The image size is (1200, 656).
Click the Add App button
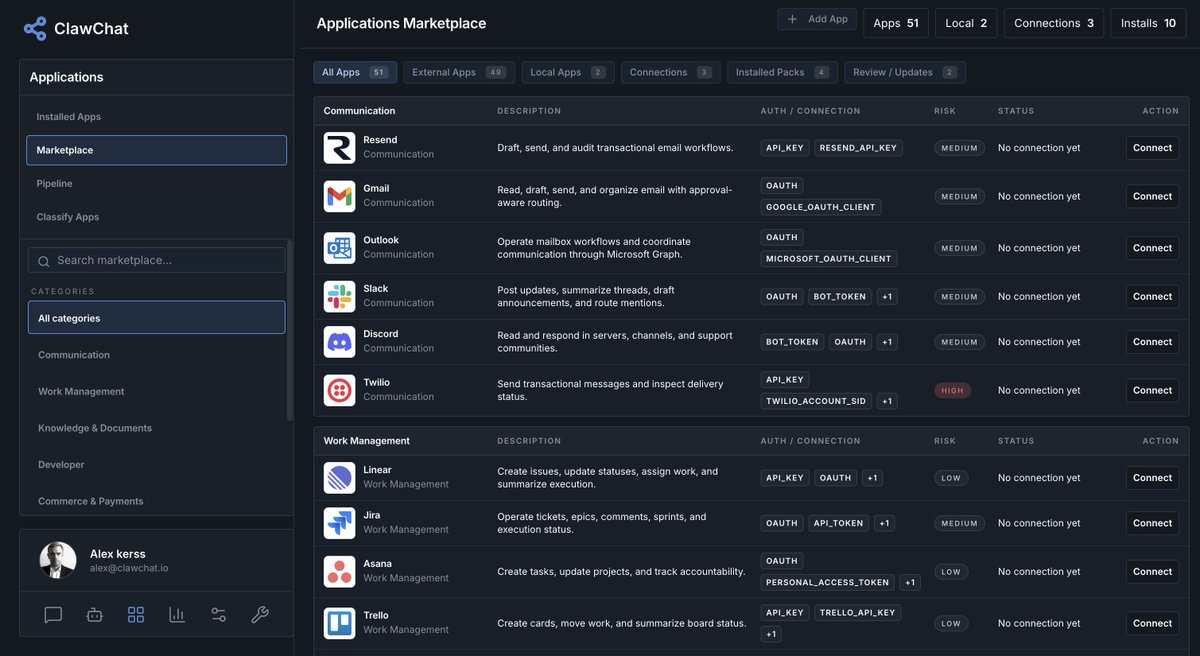coord(817,19)
